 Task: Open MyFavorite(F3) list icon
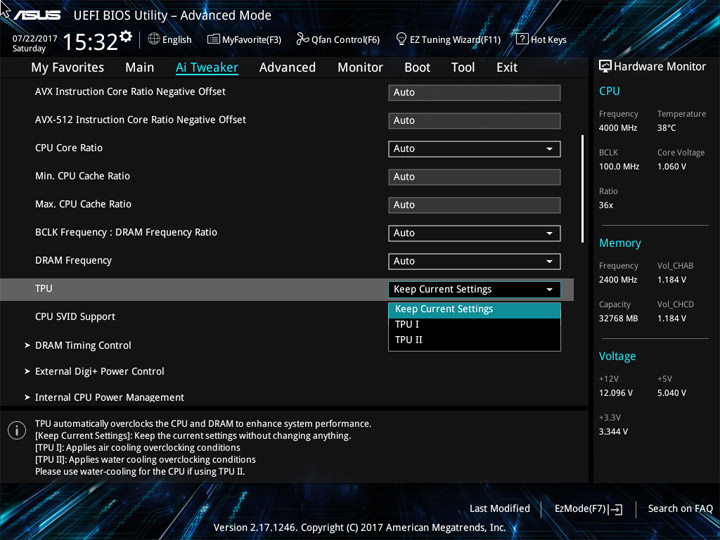(x=214, y=39)
